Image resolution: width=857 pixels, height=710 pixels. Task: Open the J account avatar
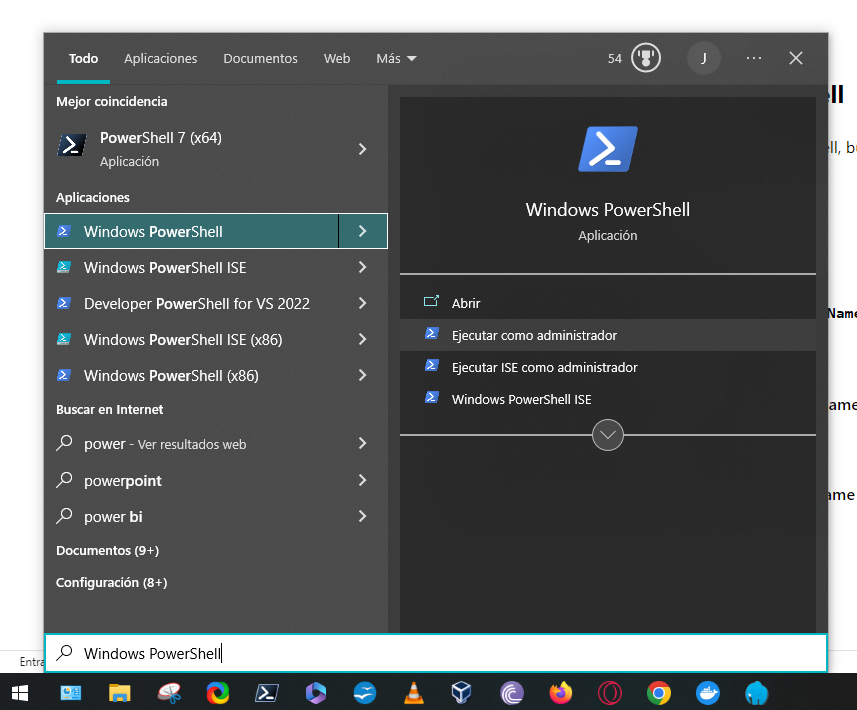tap(703, 58)
